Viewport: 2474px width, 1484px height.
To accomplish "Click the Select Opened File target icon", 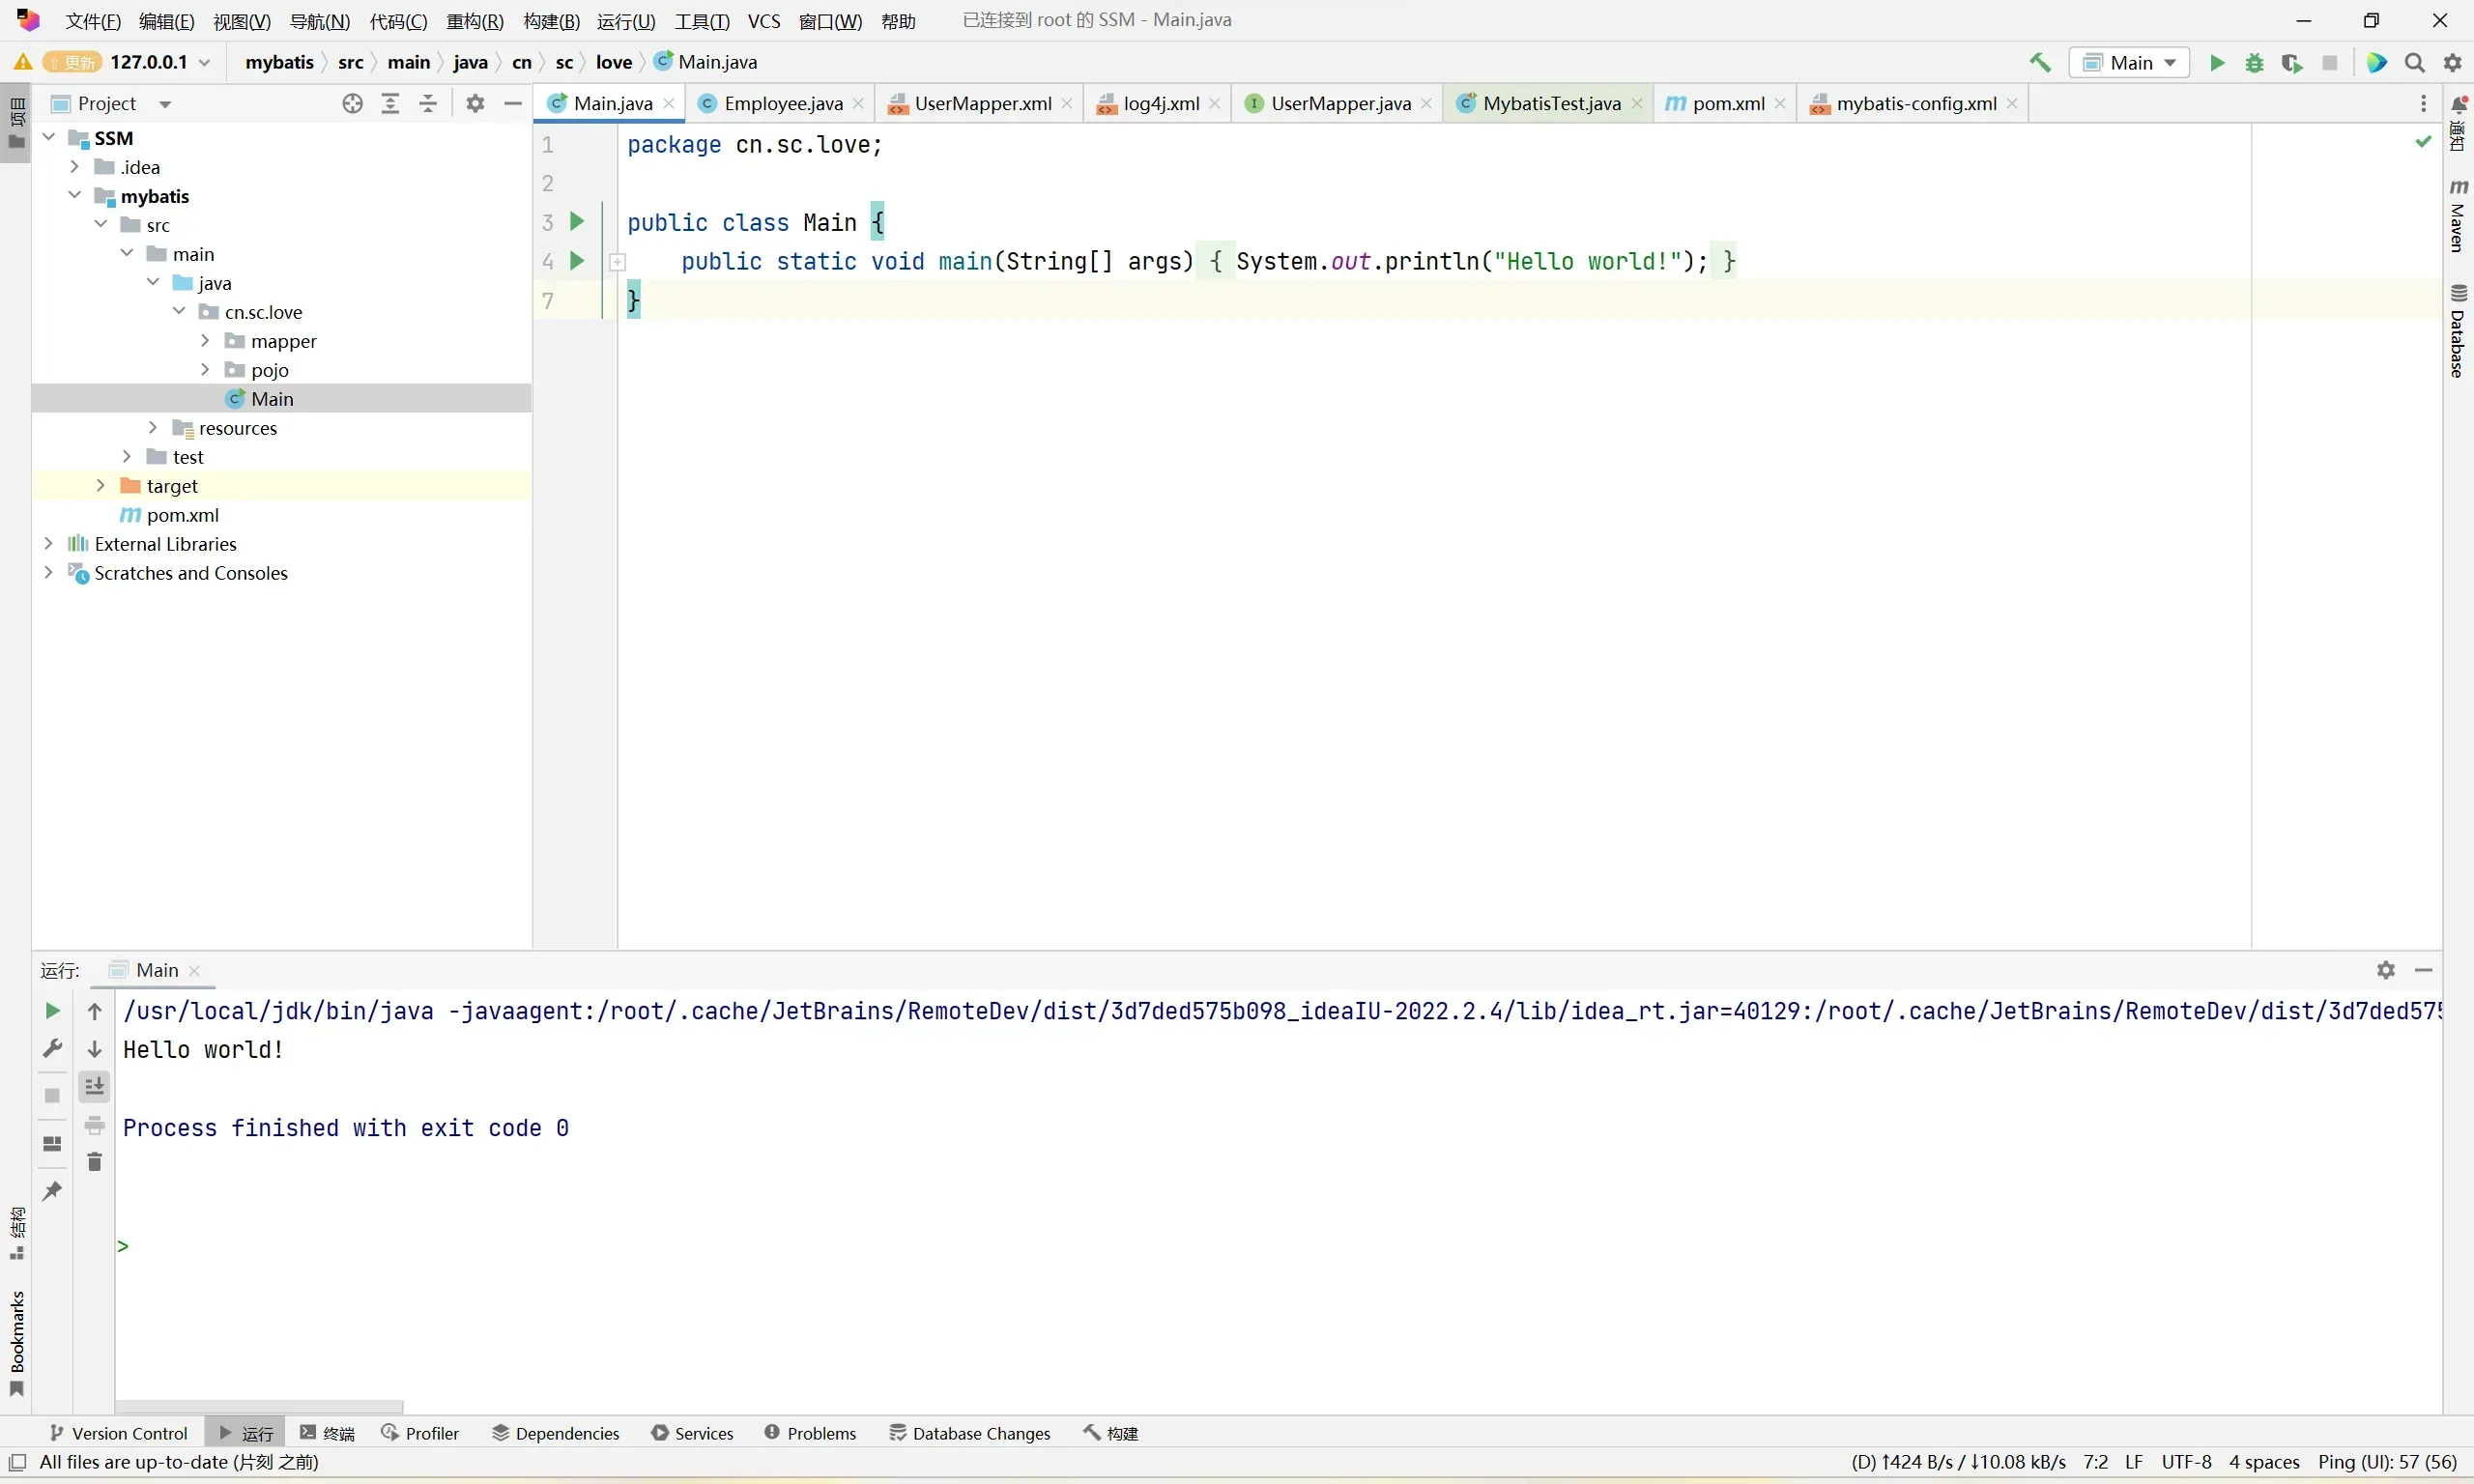I will click(352, 104).
